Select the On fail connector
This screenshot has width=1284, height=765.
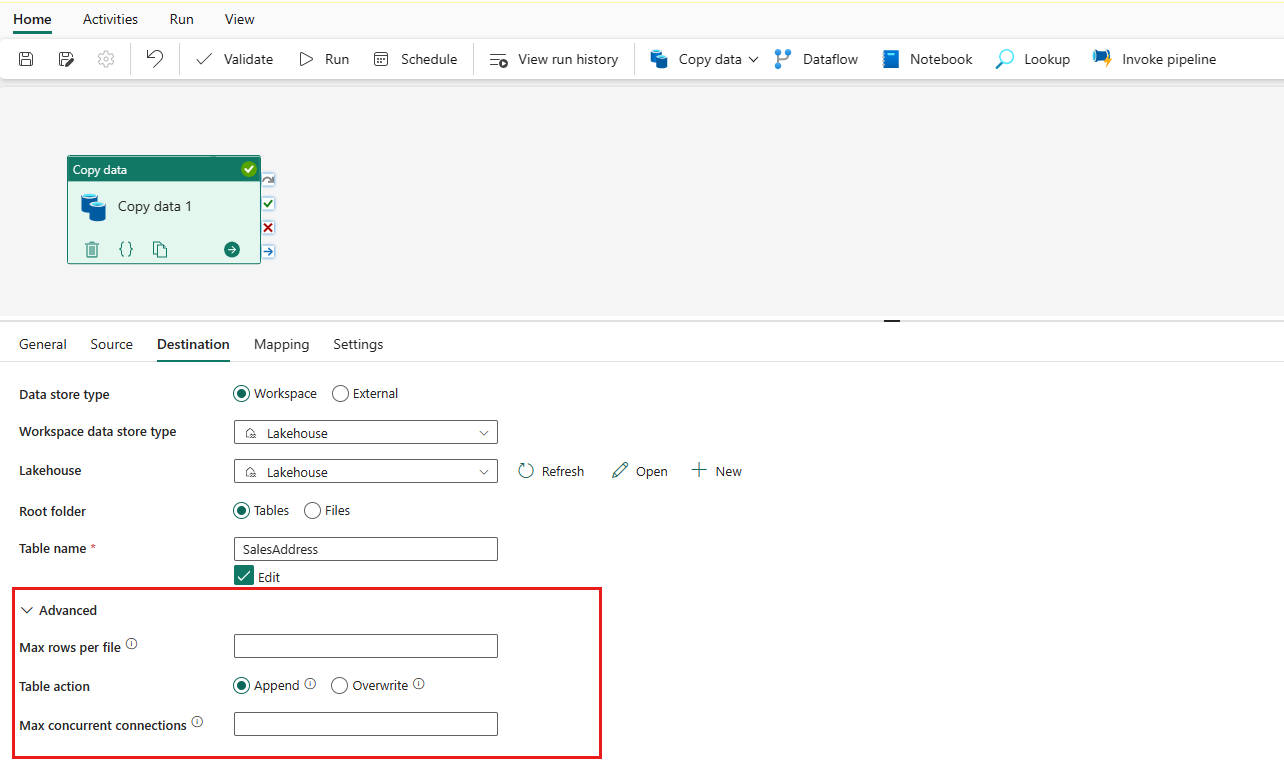point(268,228)
